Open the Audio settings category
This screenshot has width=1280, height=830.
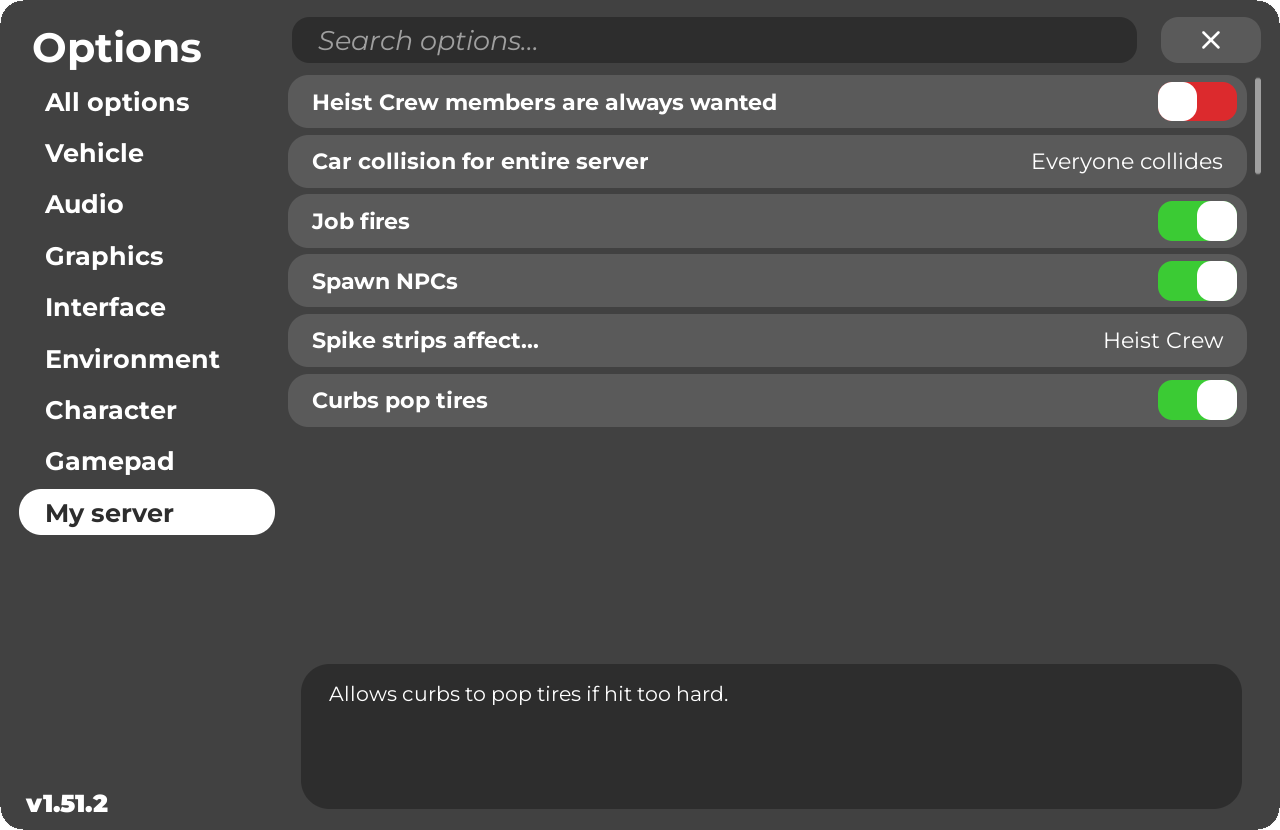[x=84, y=204]
